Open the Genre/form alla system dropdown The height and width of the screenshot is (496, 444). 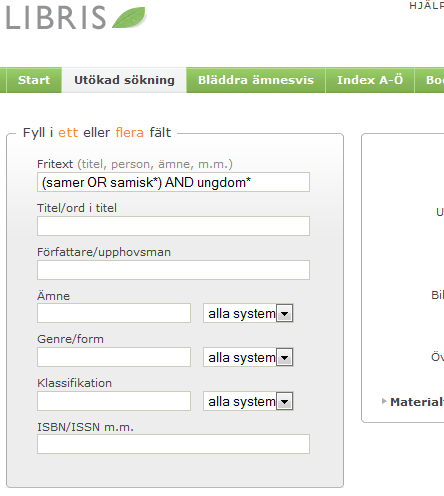pos(248,357)
